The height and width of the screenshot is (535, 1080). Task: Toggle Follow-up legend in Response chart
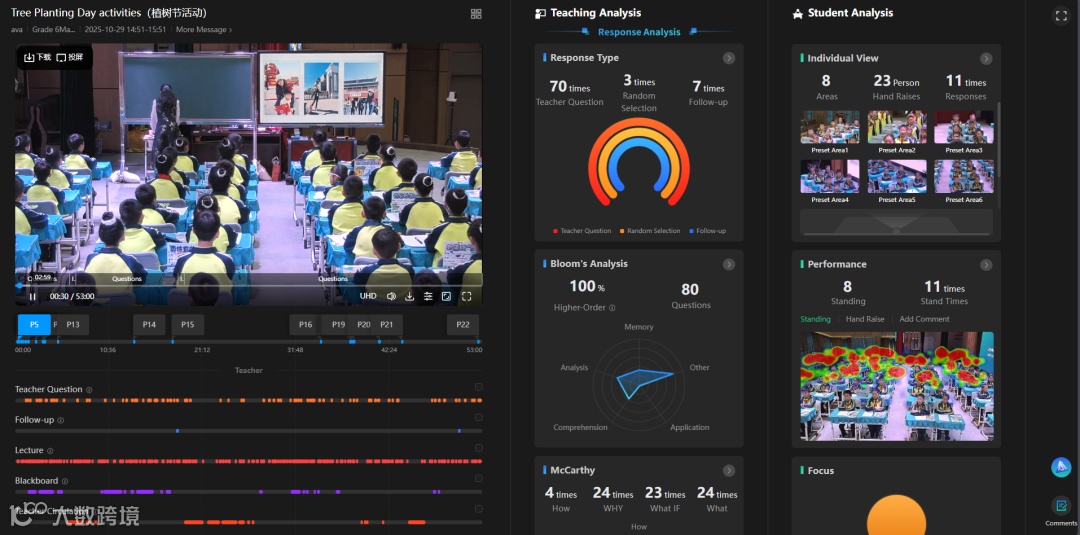pyautogui.click(x=707, y=231)
